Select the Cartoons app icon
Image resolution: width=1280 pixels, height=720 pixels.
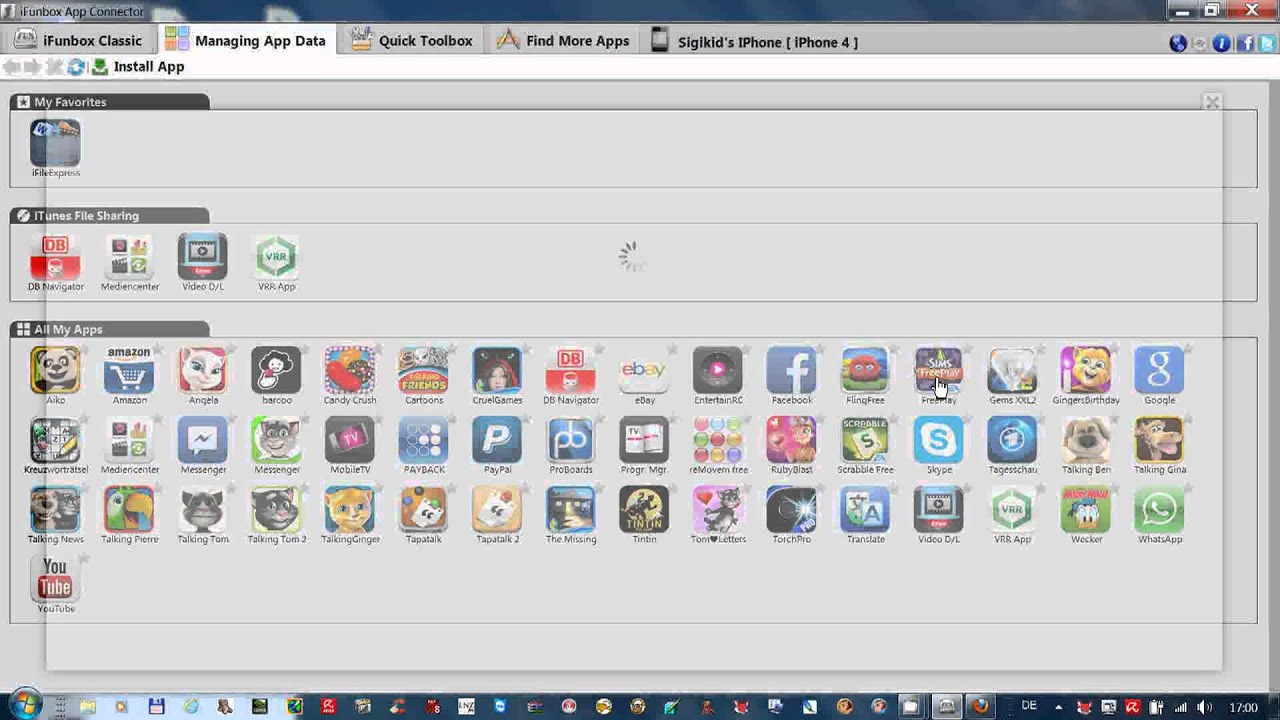[x=423, y=371]
